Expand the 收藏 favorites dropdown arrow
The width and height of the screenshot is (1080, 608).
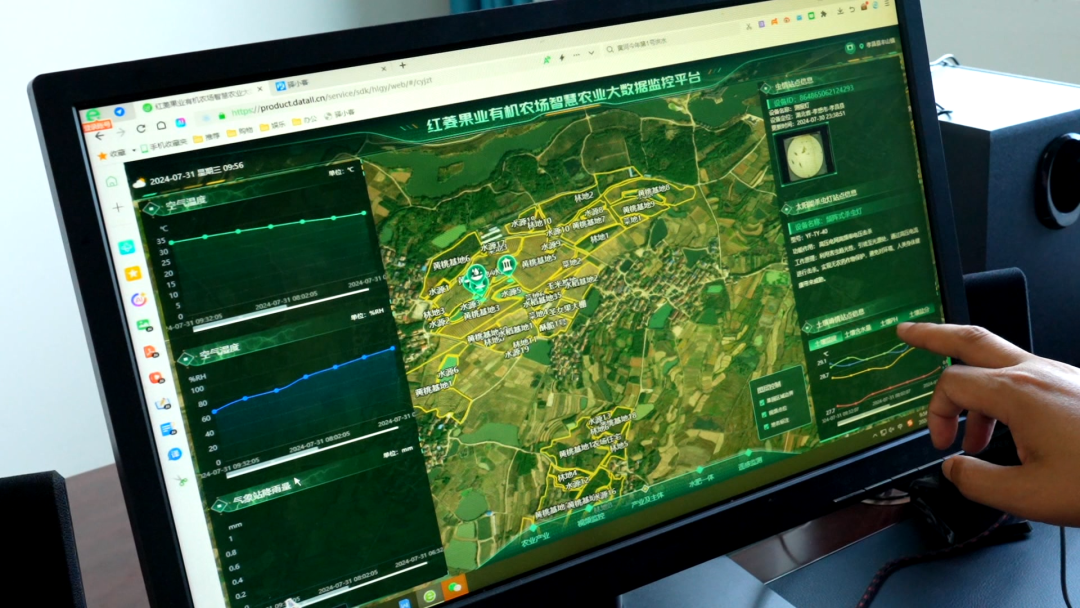click(134, 151)
